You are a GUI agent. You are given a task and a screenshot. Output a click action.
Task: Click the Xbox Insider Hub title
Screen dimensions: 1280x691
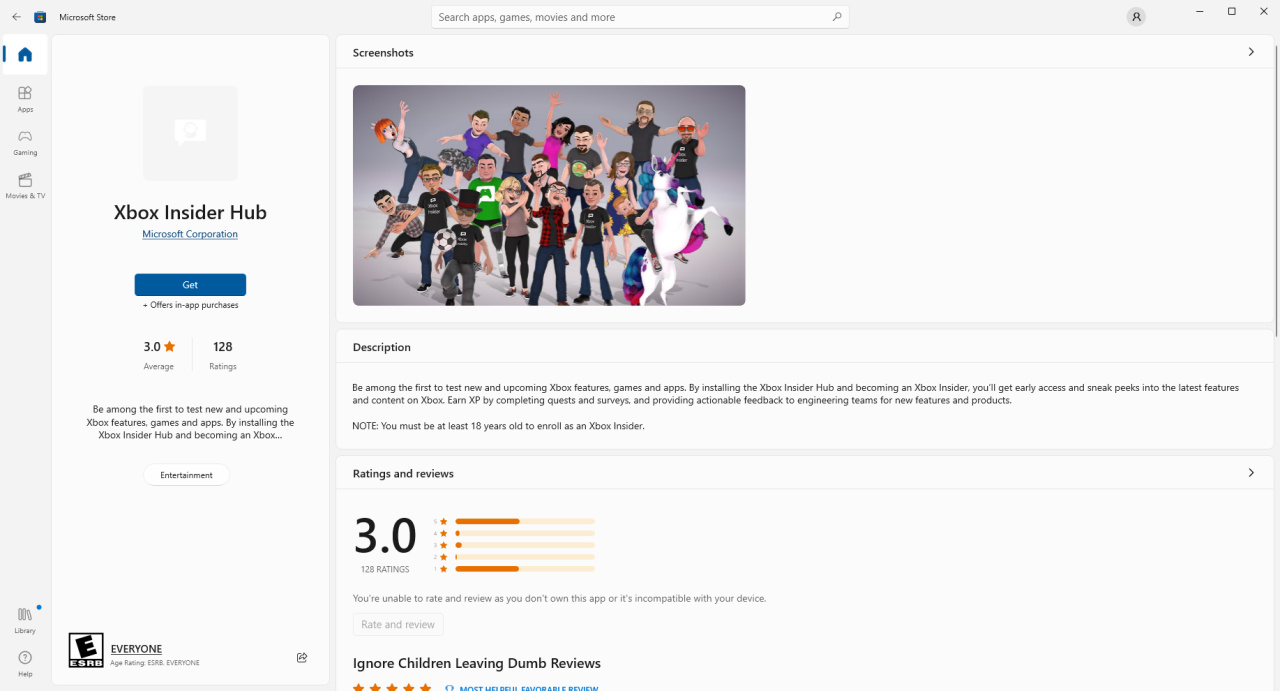tap(190, 212)
